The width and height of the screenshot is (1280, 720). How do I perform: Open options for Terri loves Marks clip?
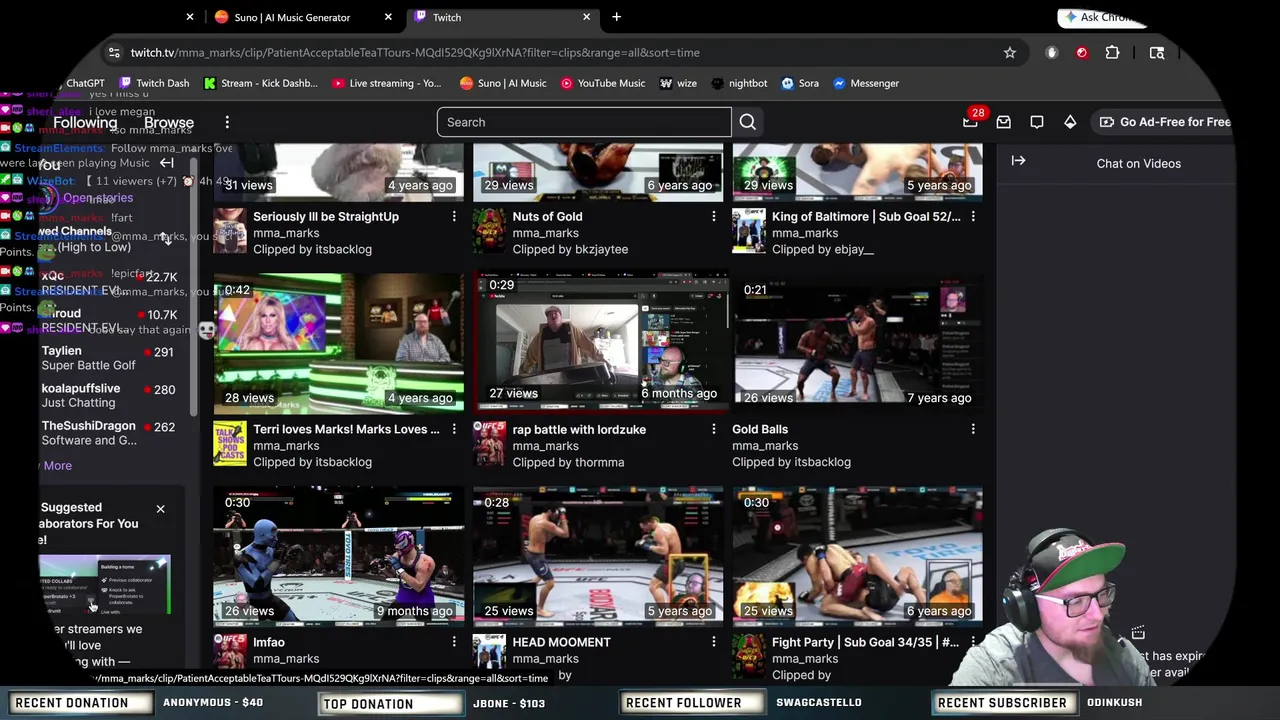[454, 430]
